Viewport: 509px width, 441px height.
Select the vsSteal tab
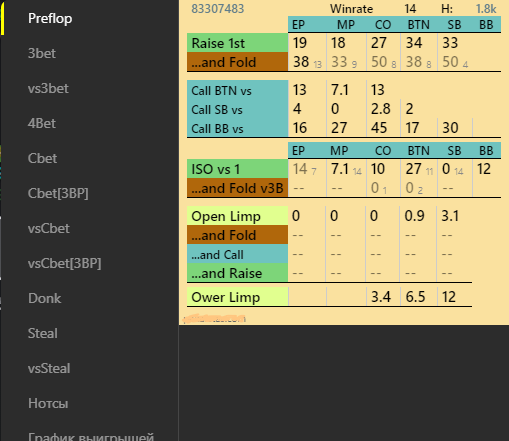(49, 368)
